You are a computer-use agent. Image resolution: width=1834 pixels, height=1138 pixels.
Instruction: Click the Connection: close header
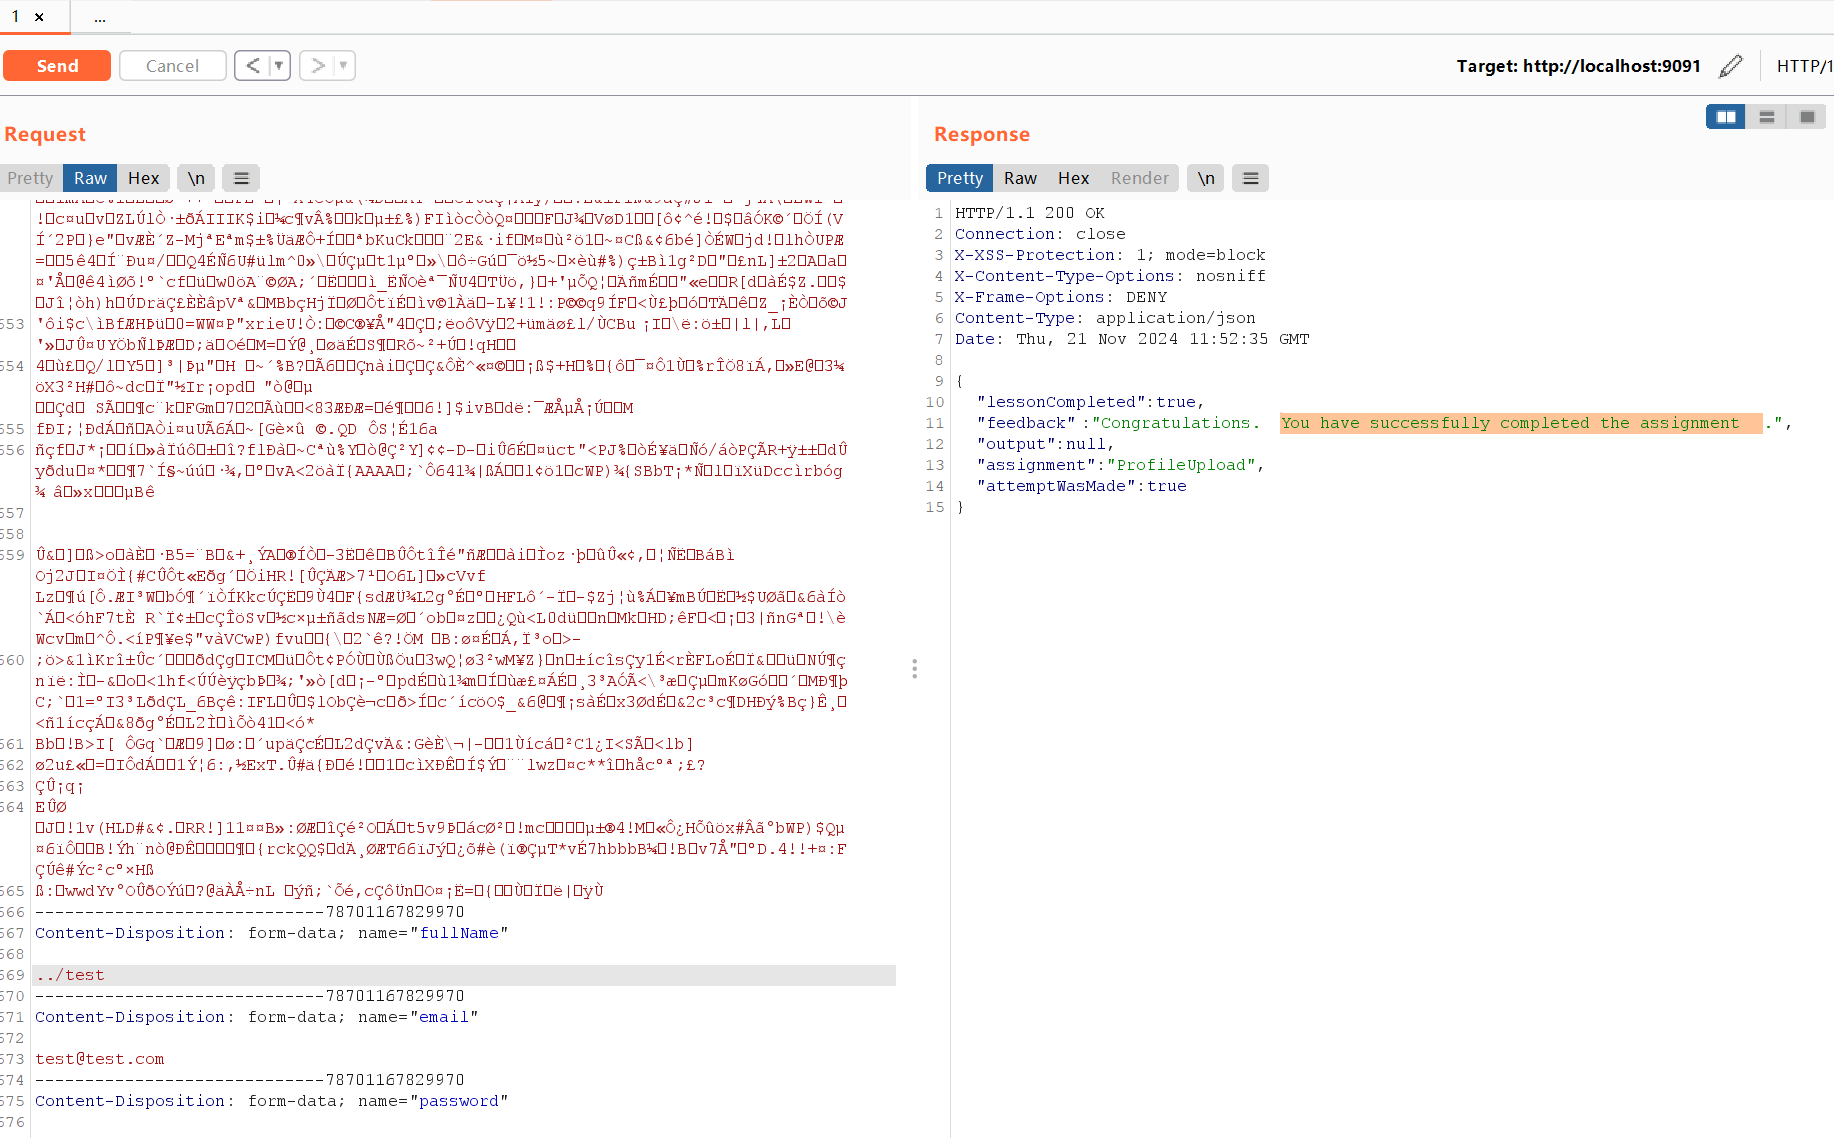coord(1040,234)
